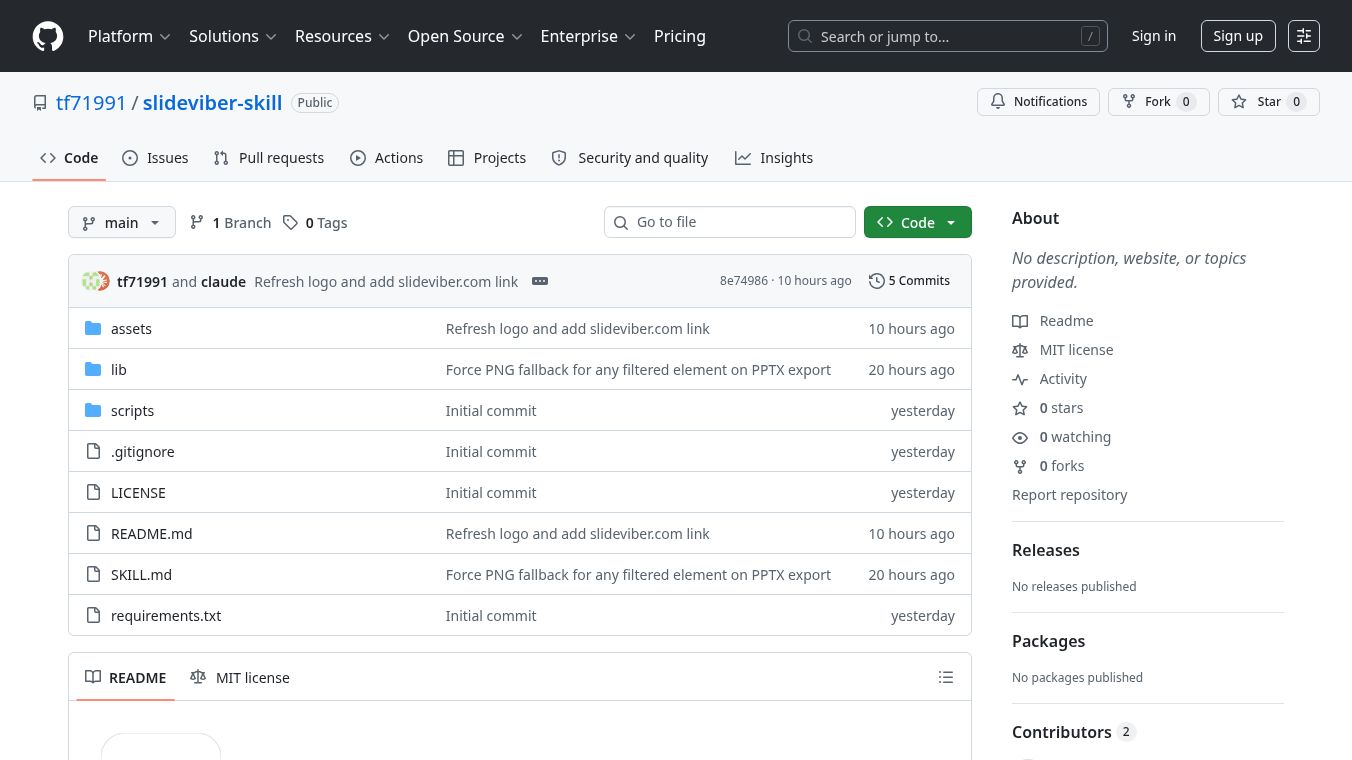Open the Packages heading link

1048,641
